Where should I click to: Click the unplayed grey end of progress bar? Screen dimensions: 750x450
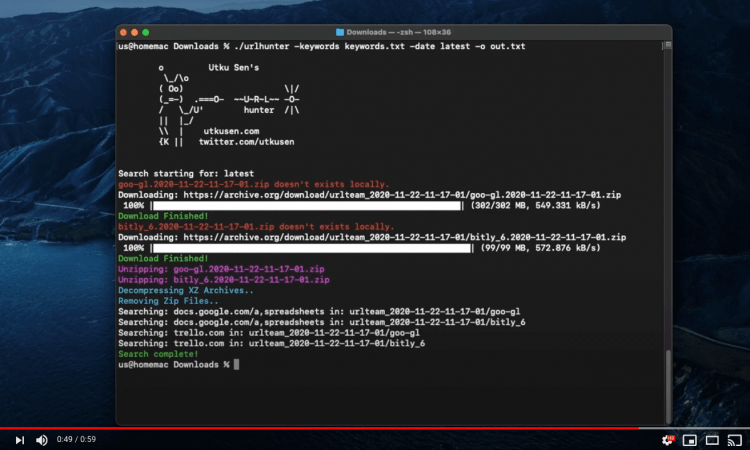click(x=694, y=428)
